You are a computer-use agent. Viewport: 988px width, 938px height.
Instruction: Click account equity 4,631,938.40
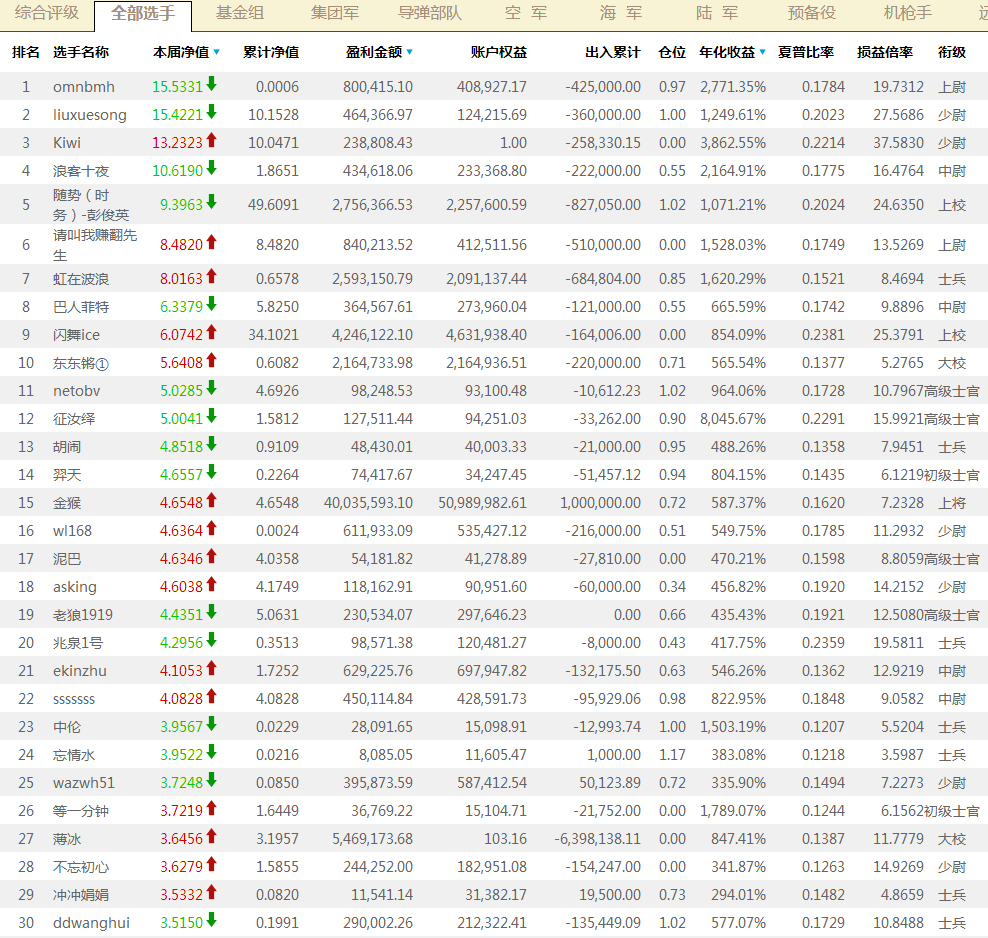tap(486, 335)
